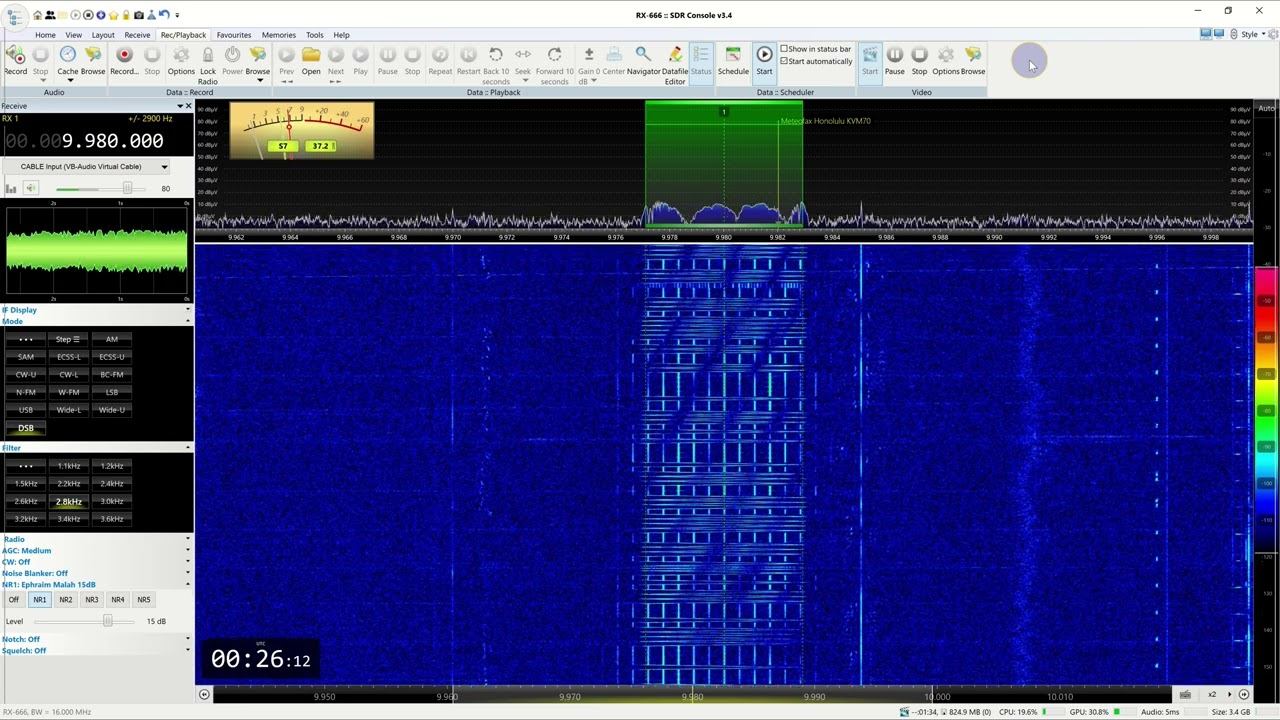Viewport: 1280px width, 720px height.
Task: Click Lock Radio icon
Action: [x=208, y=64]
